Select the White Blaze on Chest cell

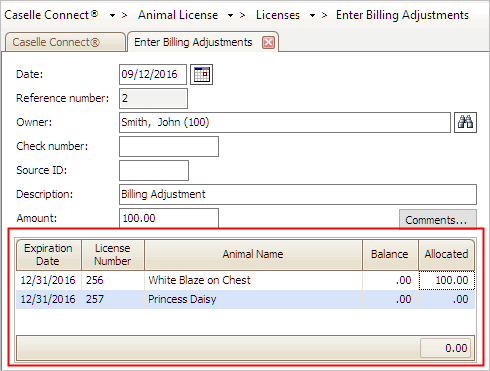tap(253, 280)
